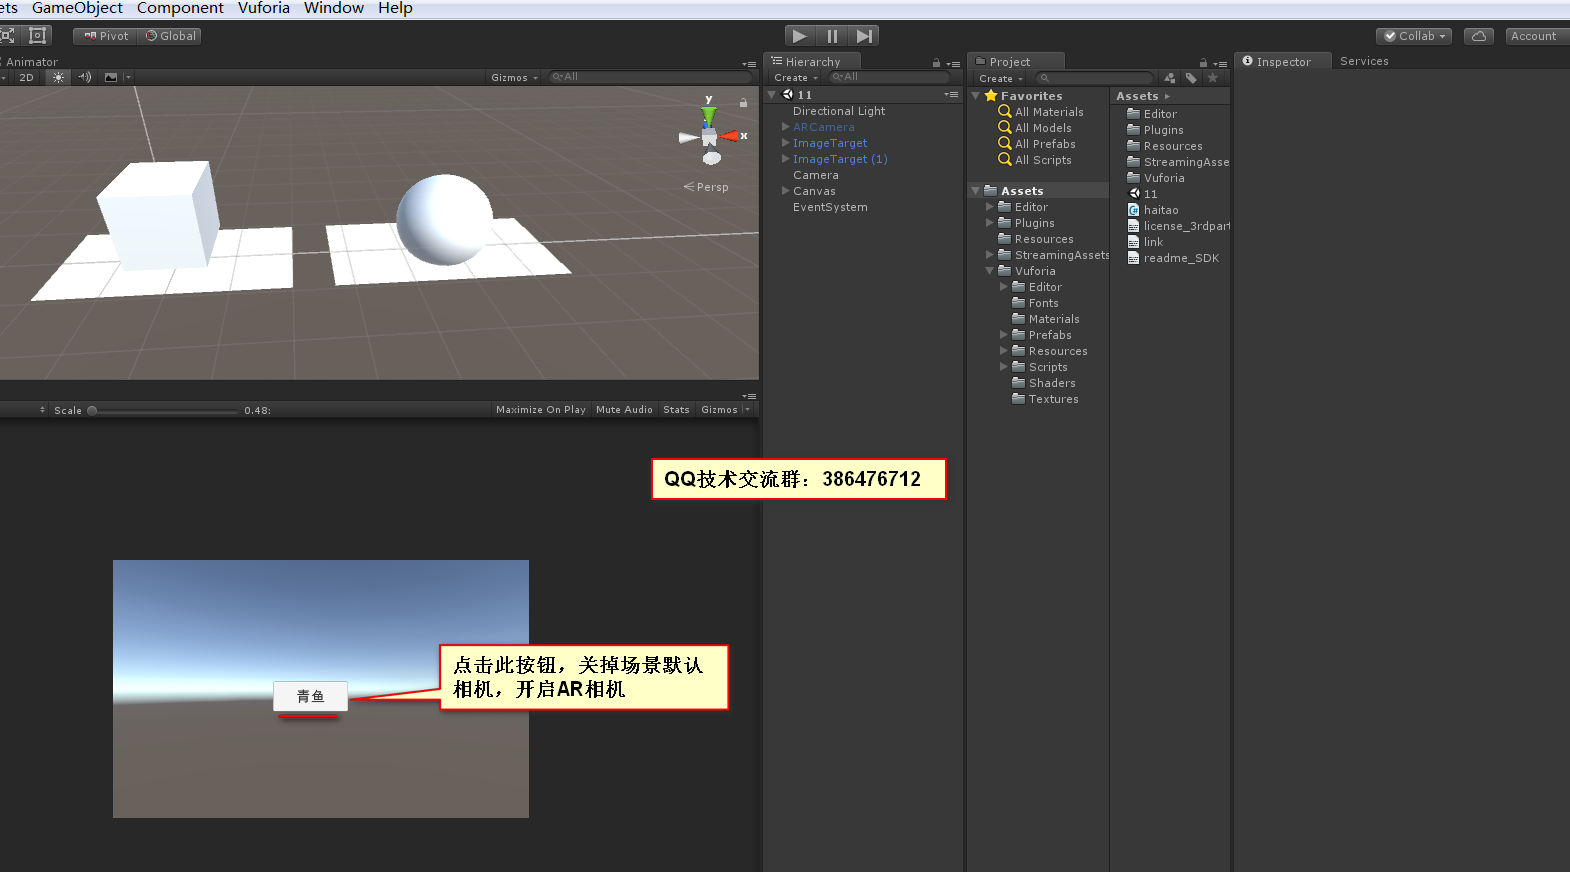Screen dimensions: 1570x872
Task: Click the Scene view search field
Action: (650, 77)
